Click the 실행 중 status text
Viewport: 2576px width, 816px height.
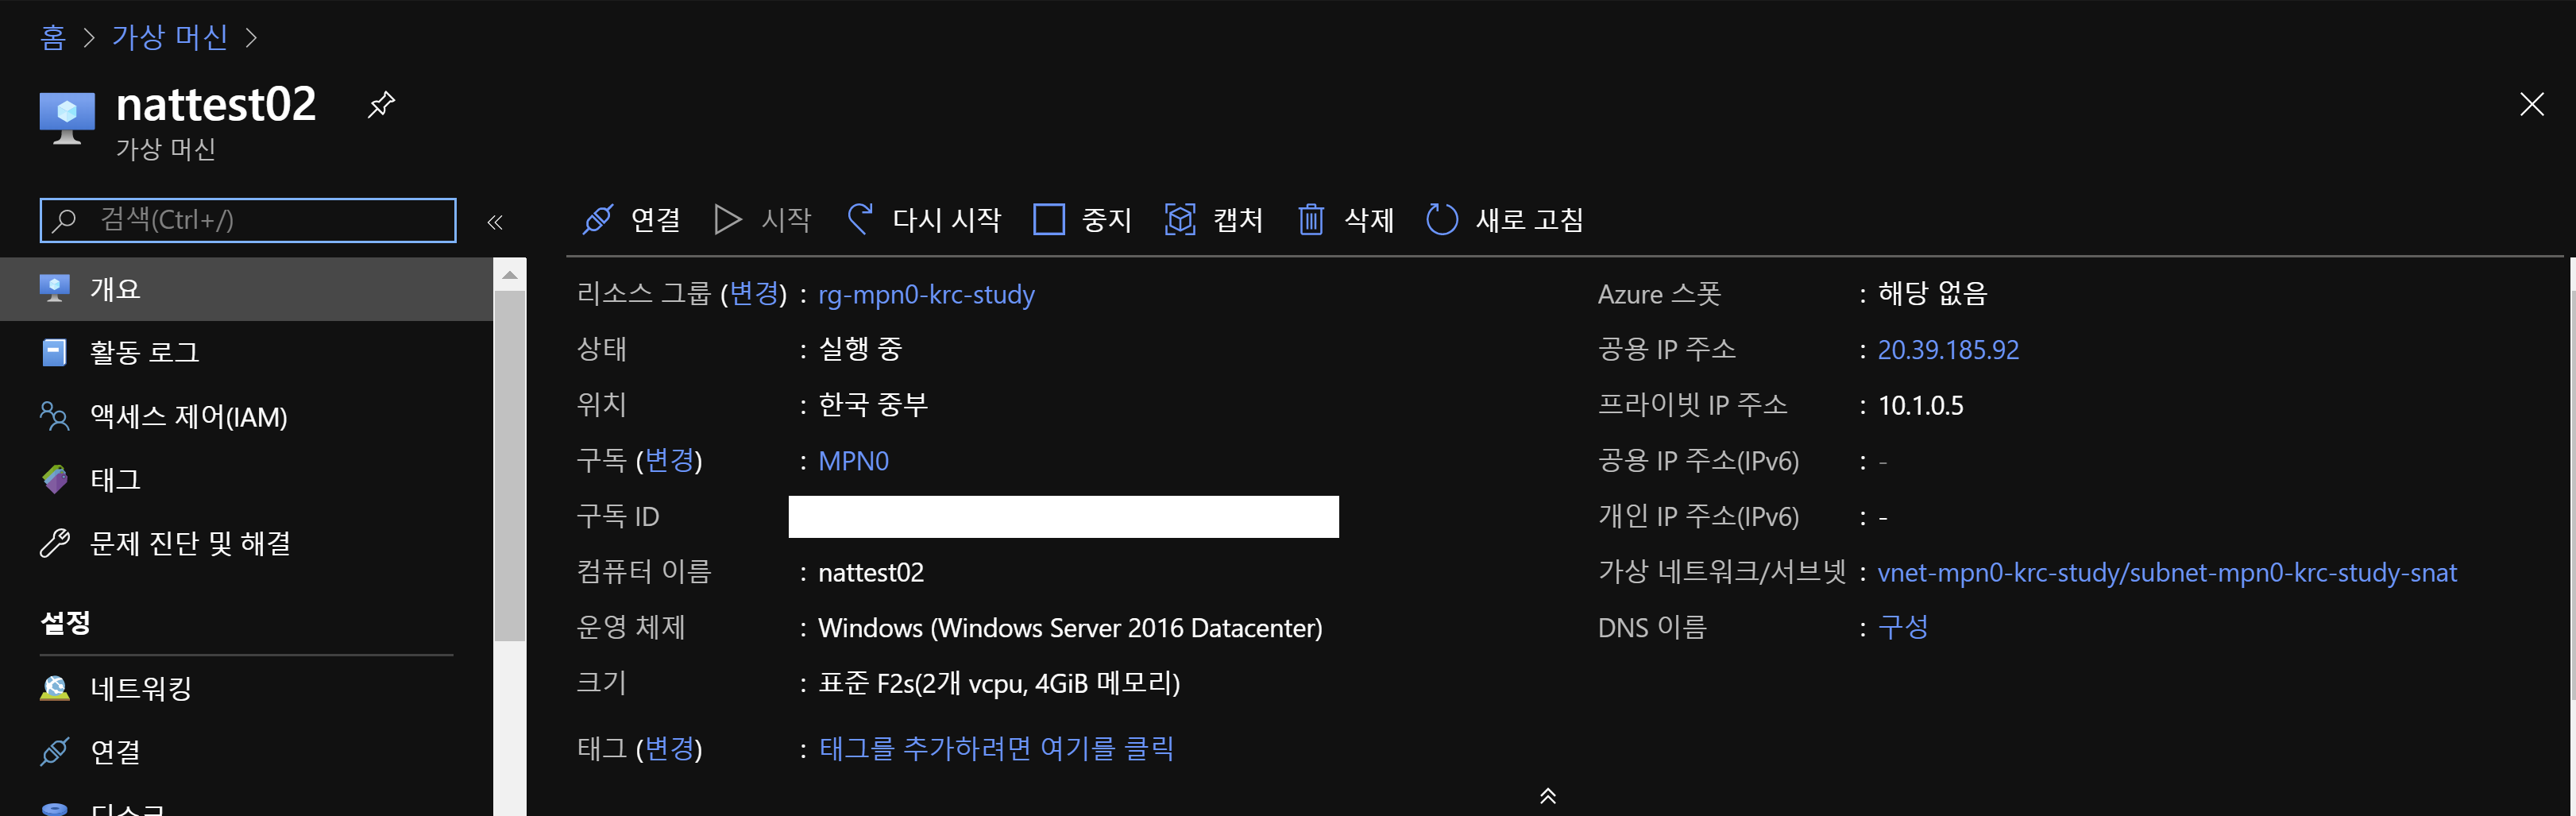(x=860, y=349)
